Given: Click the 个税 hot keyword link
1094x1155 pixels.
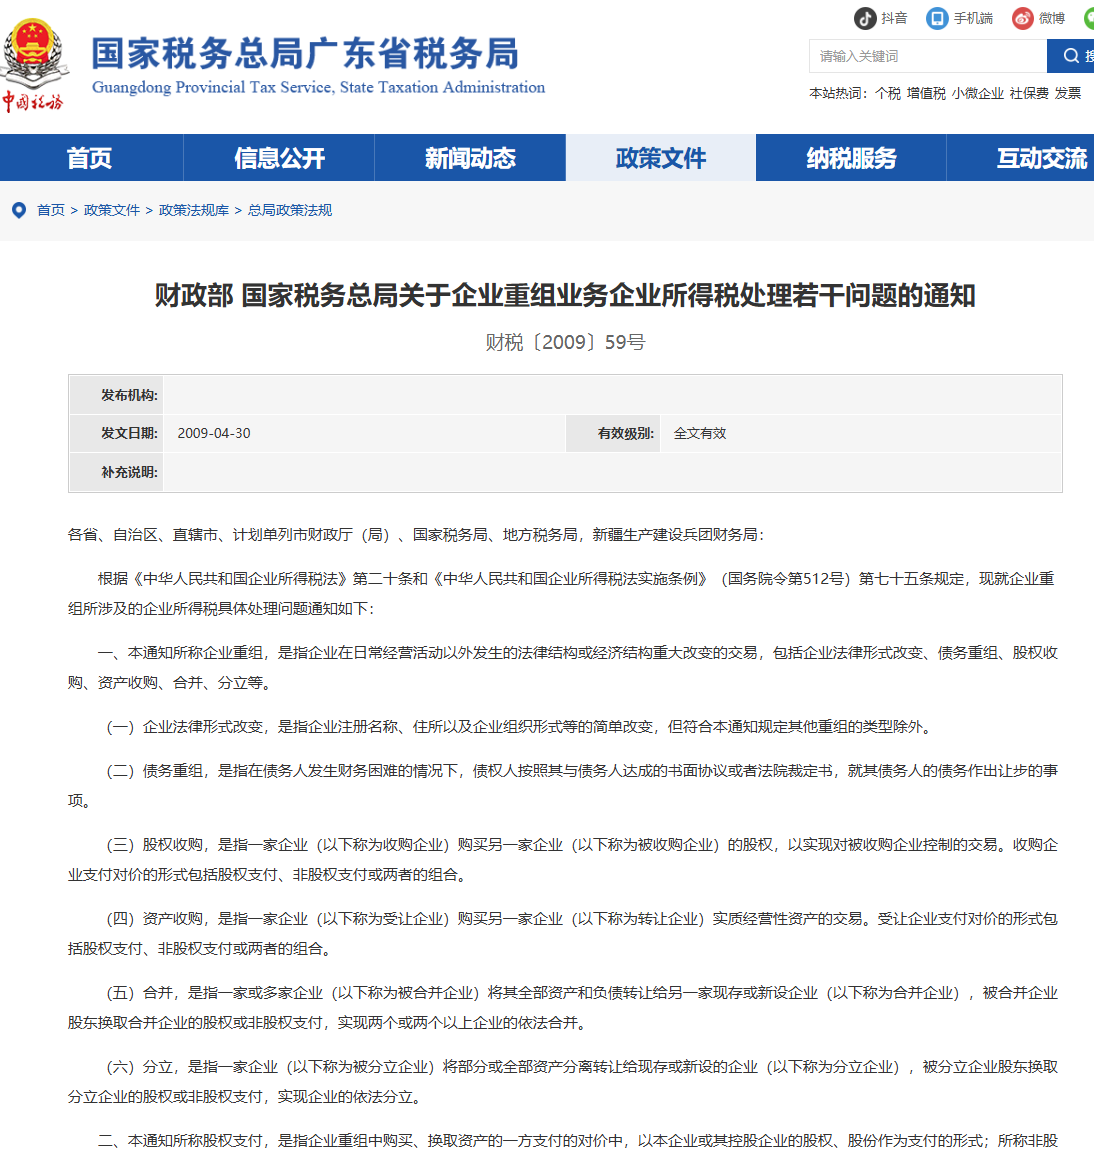Looking at the screenshot, I should pos(888,93).
